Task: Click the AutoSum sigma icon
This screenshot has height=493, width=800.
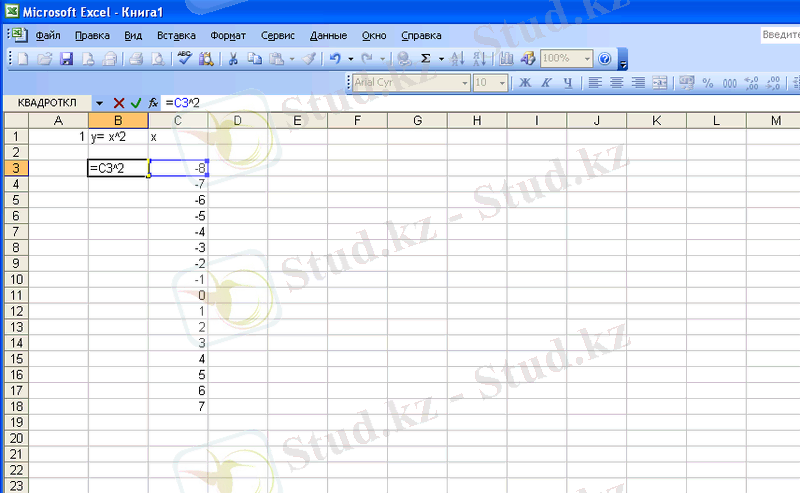Action: point(425,59)
